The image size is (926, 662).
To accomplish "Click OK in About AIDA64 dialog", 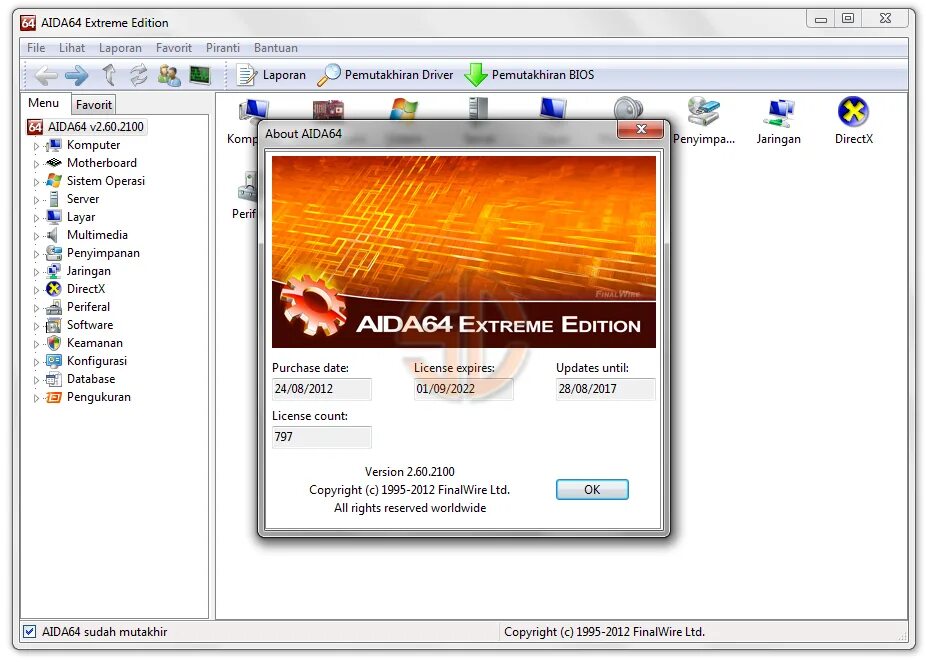I will 592,490.
